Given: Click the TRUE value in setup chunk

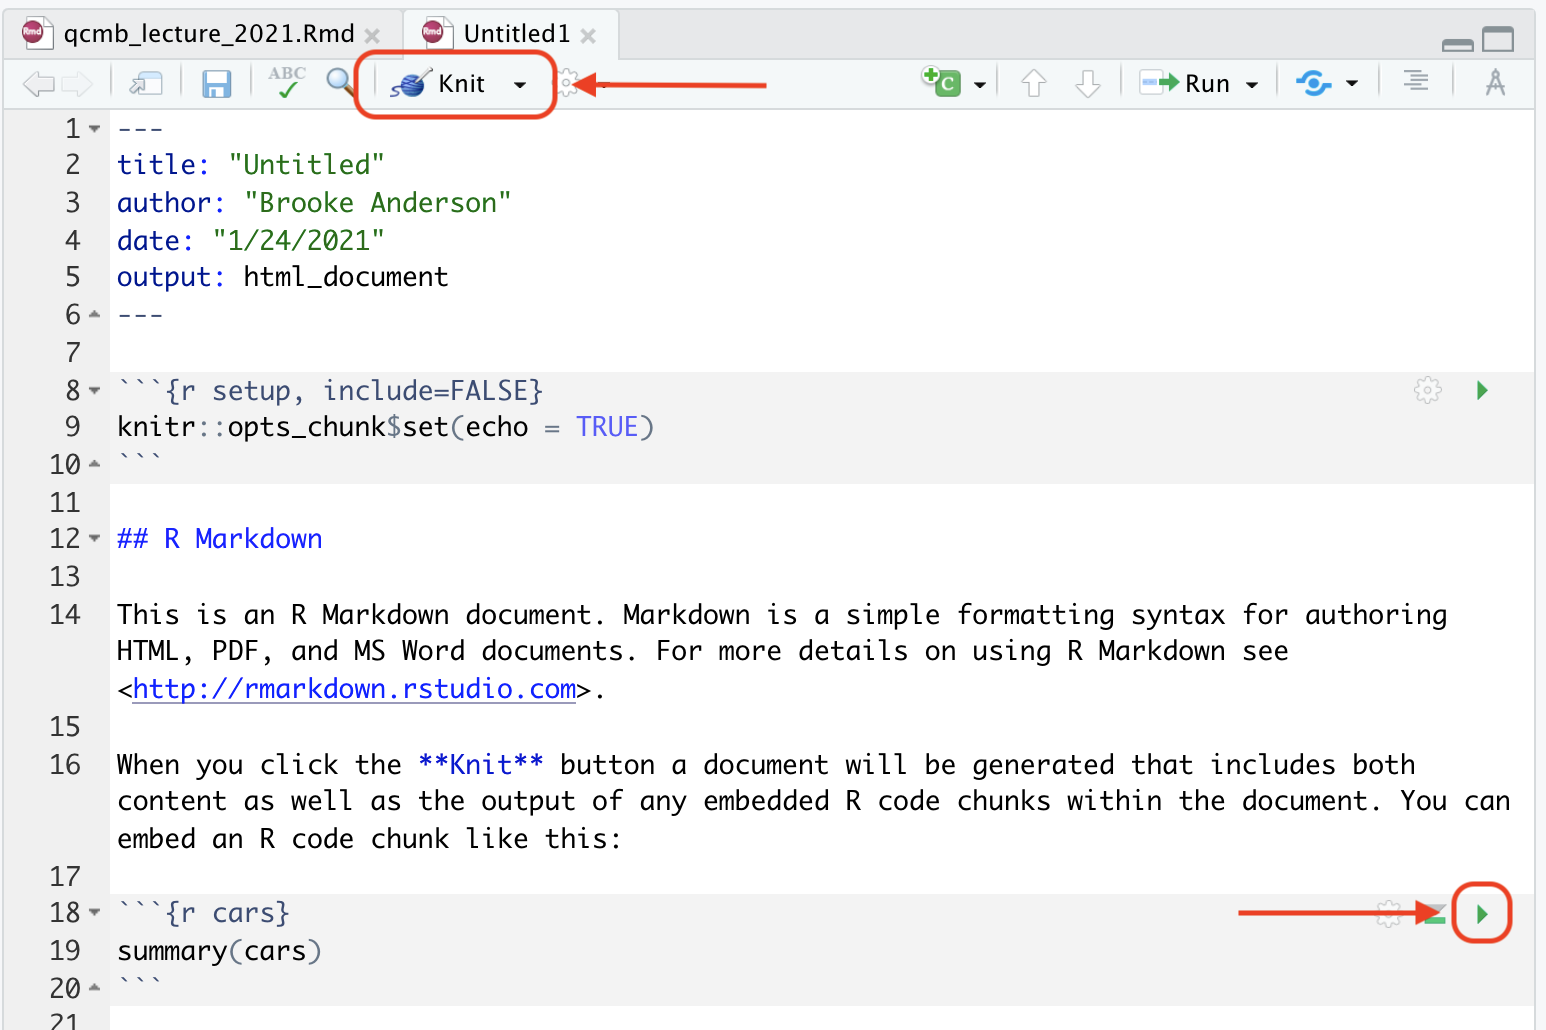Looking at the screenshot, I should (607, 427).
